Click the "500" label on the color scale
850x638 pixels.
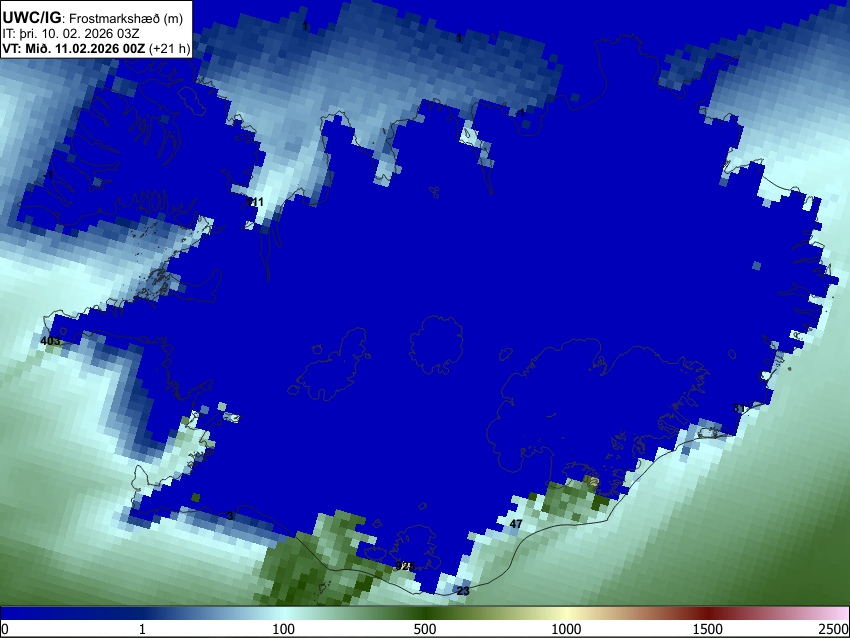[424, 629]
